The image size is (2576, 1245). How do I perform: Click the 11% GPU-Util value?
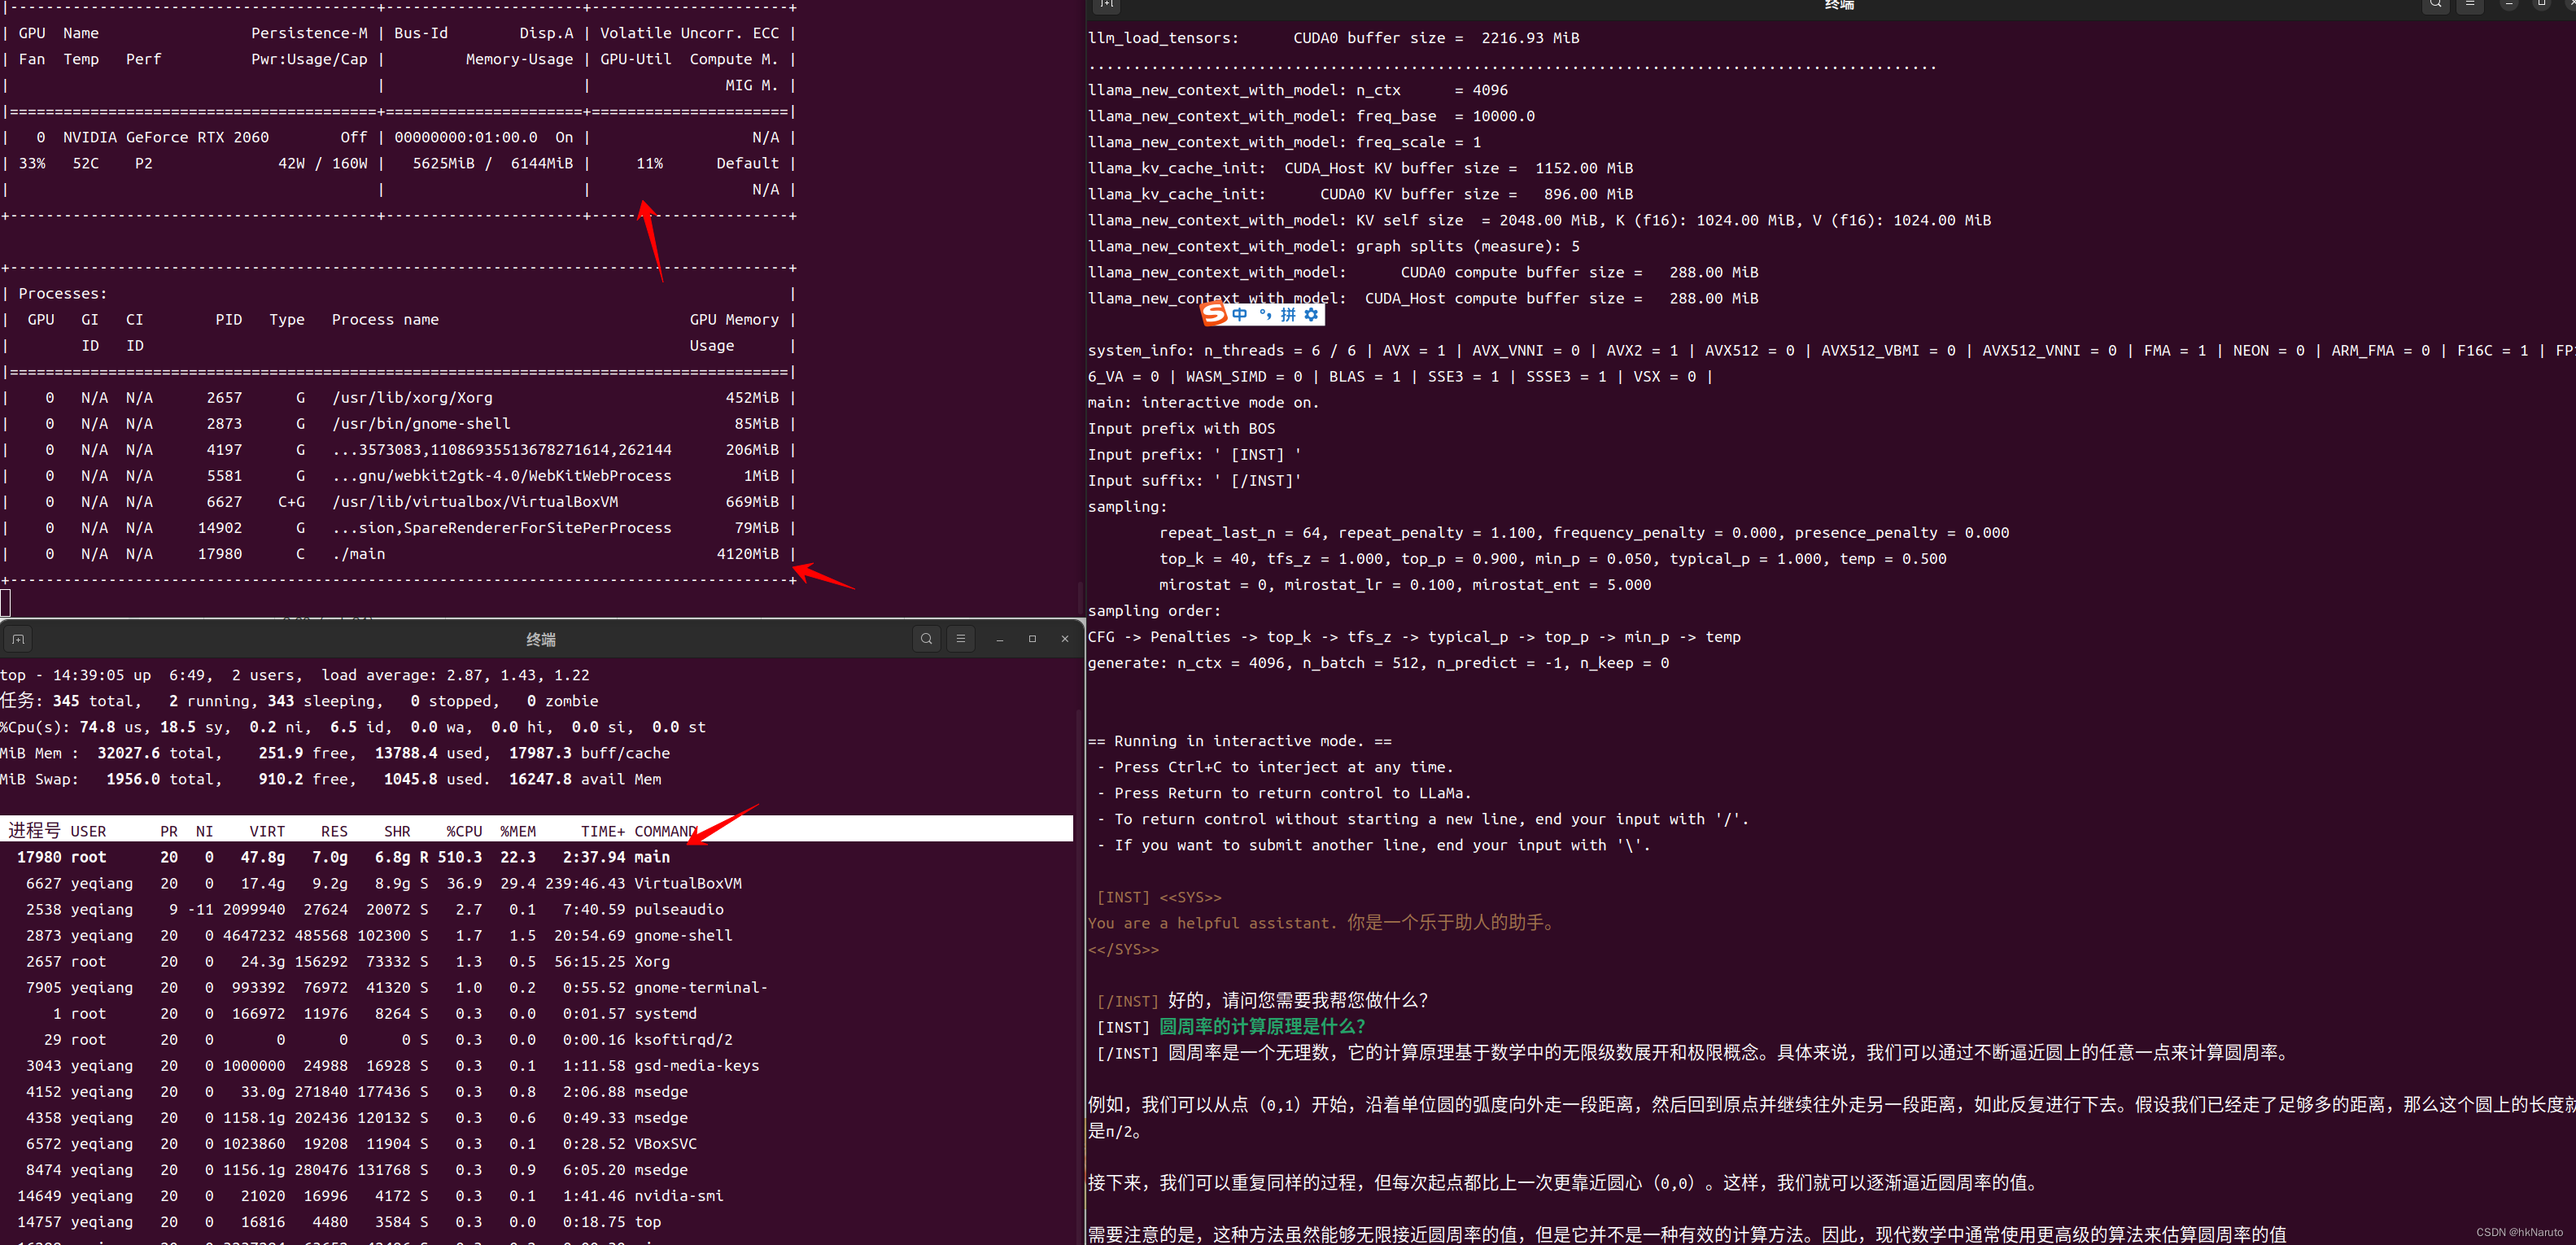click(650, 163)
